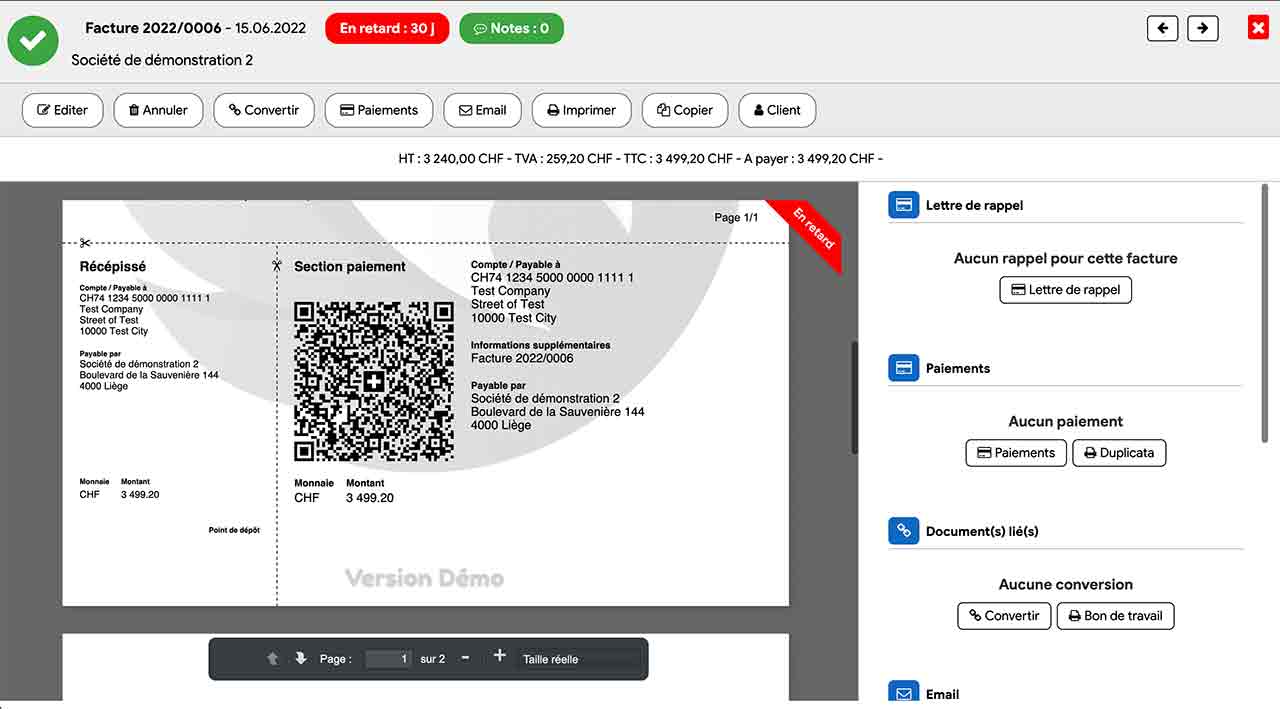Close the invoice with red X button

coord(1258,28)
